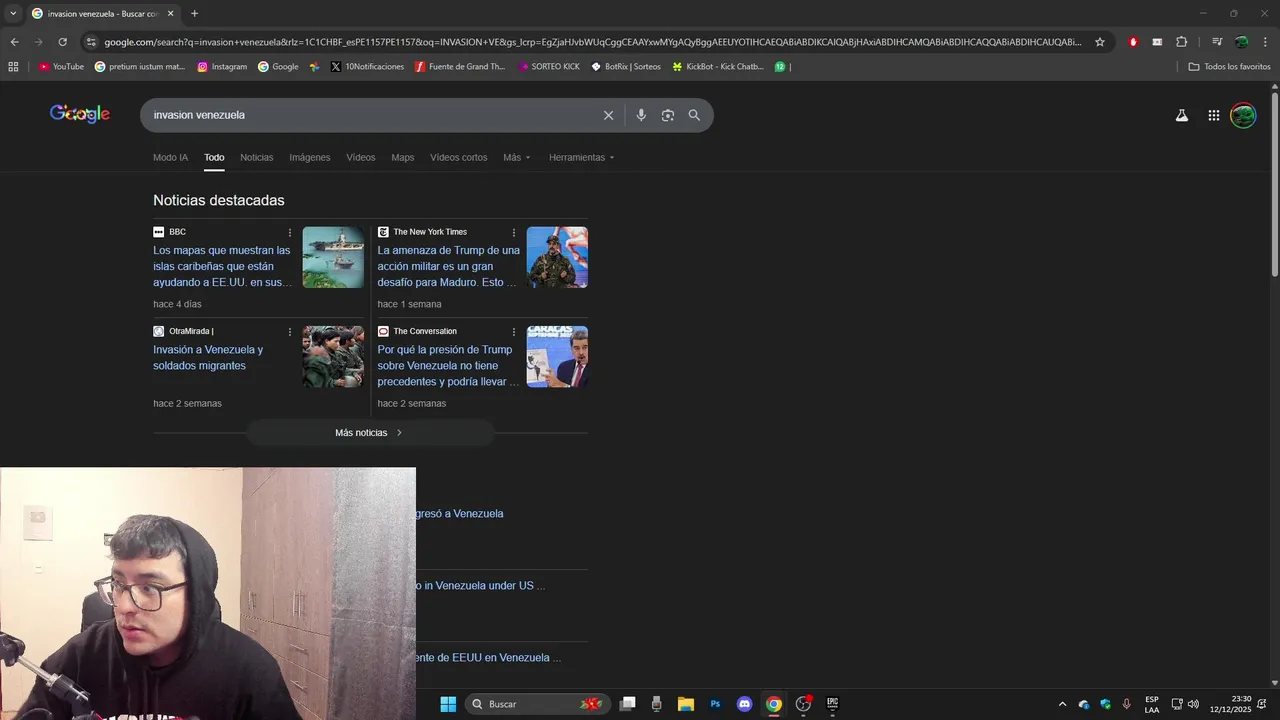Reload the page in Chrome

[x=62, y=42]
